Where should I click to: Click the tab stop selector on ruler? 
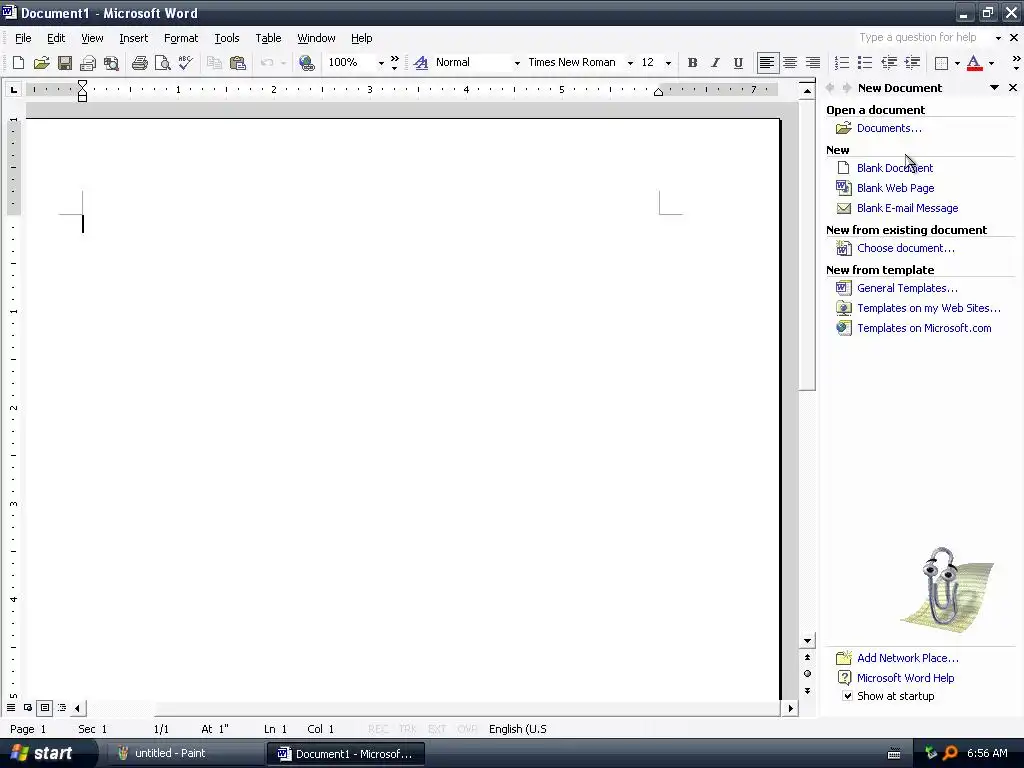(14, 90)
